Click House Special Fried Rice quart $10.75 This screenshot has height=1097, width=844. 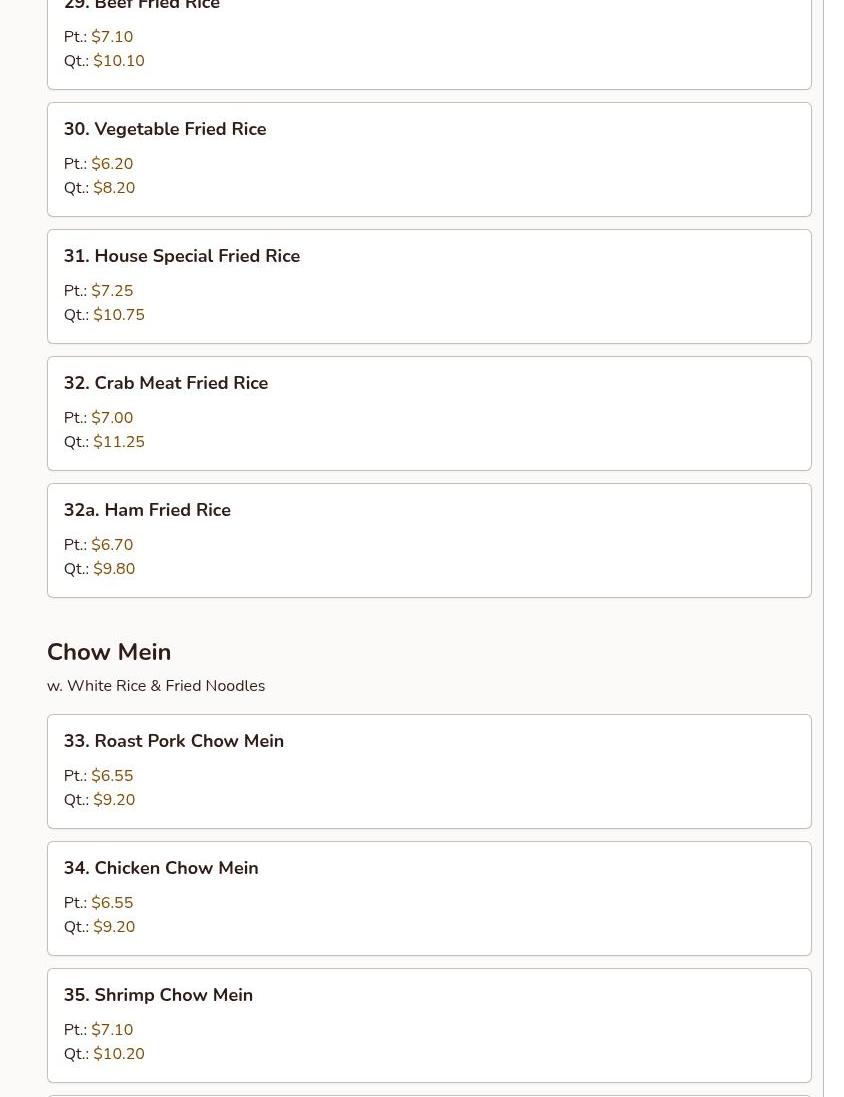pyautogui.click(x=118, y=315)
